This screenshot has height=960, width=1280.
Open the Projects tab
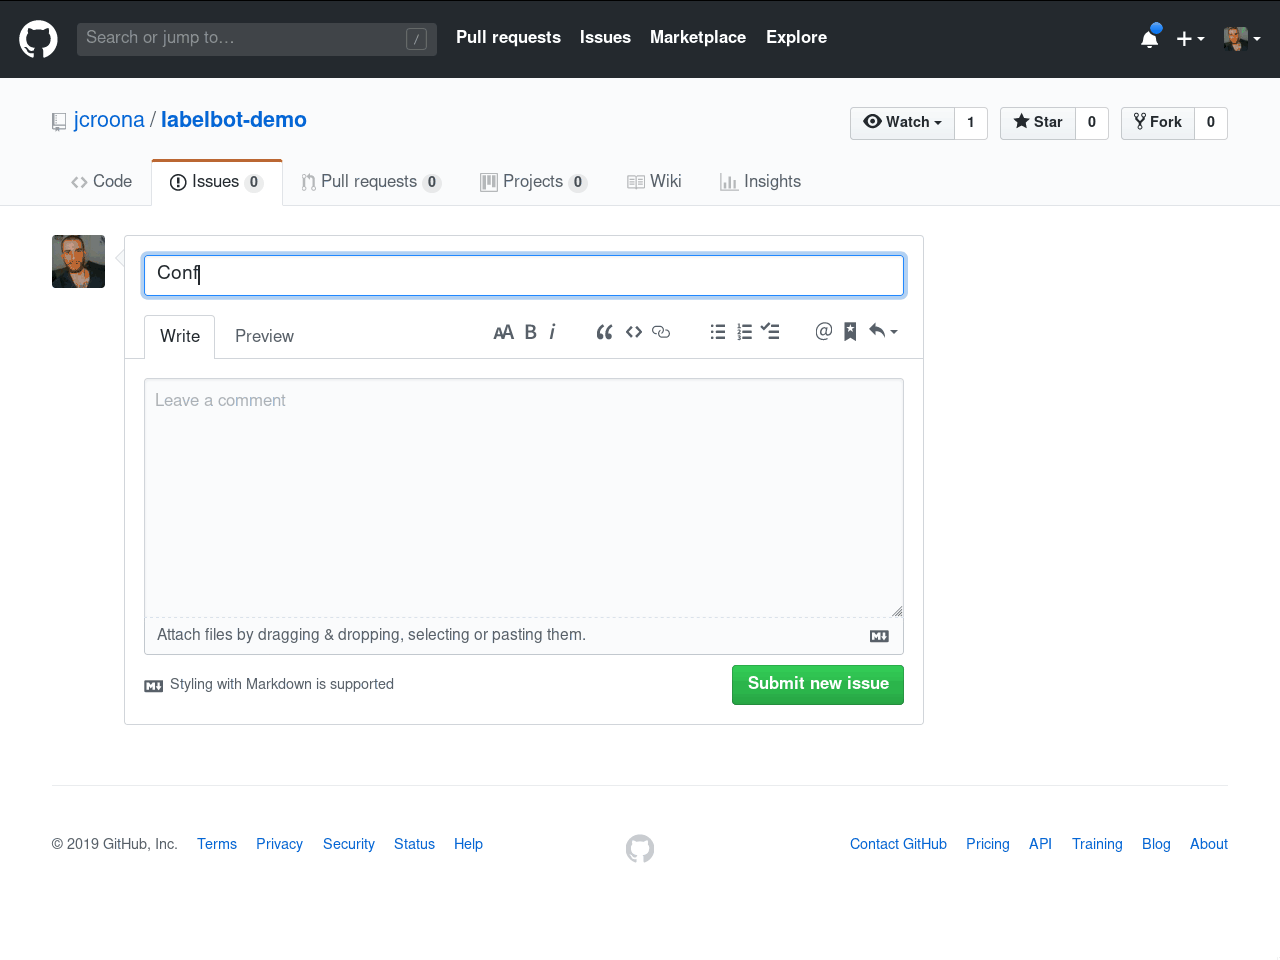pyautogui.click(x=533, y=182)
